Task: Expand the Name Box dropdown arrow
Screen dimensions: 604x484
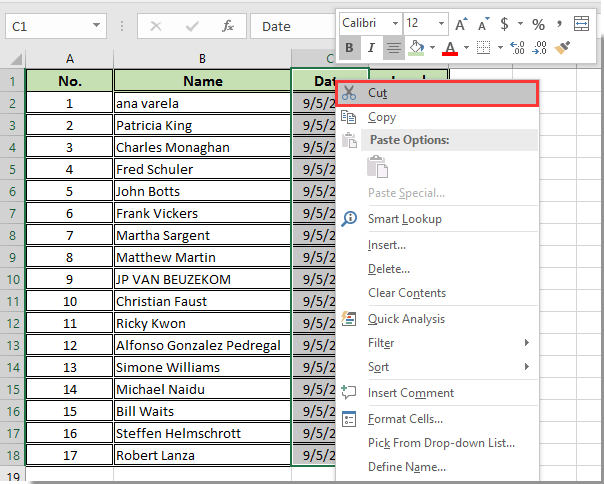Action: point(96,26)
